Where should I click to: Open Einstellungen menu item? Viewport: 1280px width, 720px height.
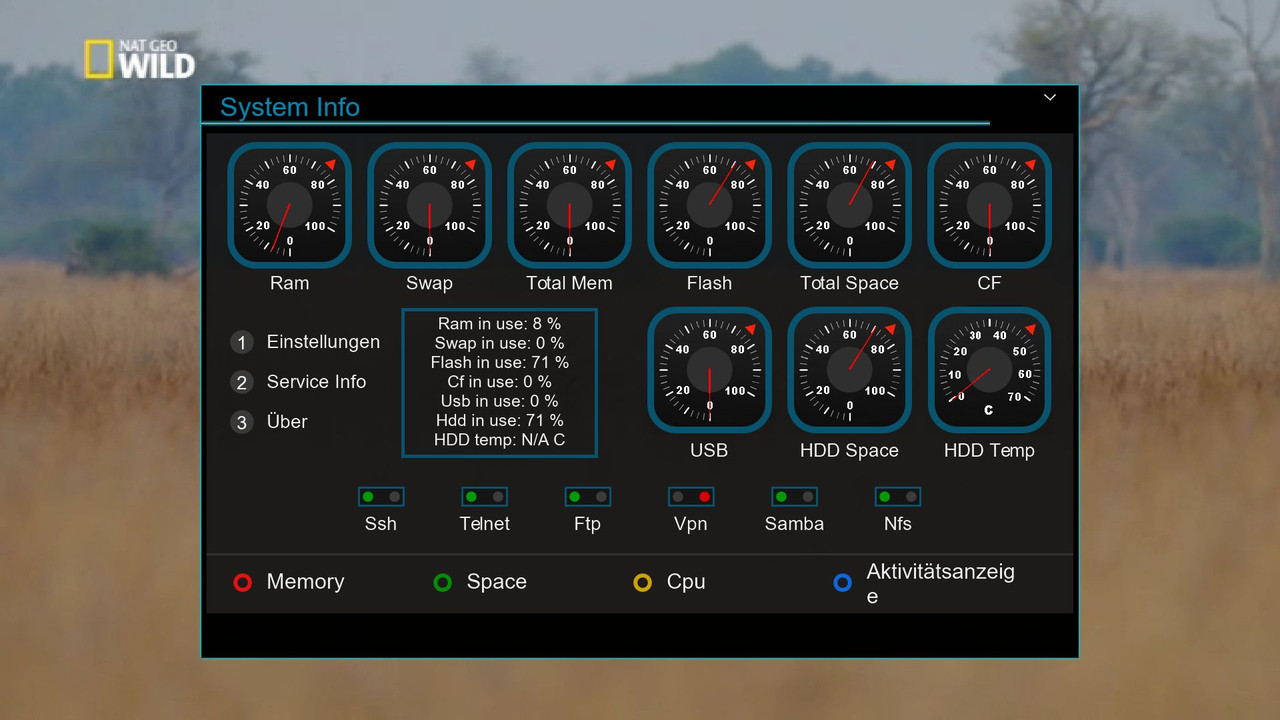322,342
